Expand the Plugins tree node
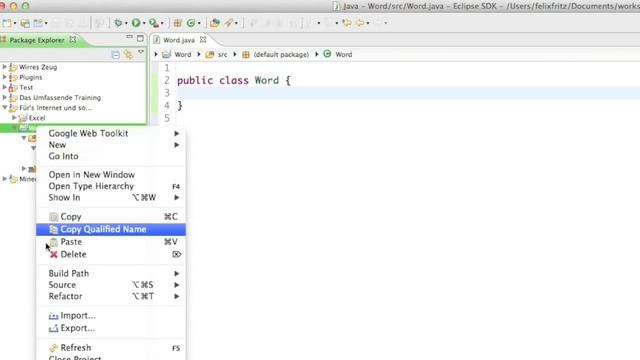 (4, 77)
